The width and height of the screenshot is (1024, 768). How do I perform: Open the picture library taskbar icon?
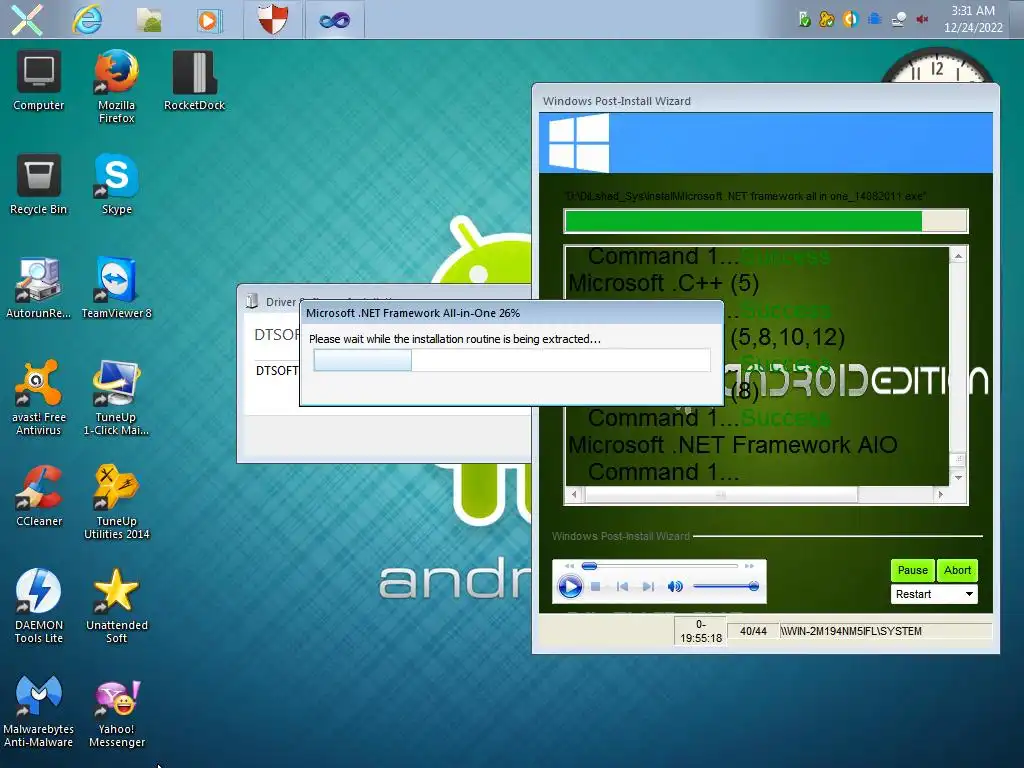(x=150, y=20)
